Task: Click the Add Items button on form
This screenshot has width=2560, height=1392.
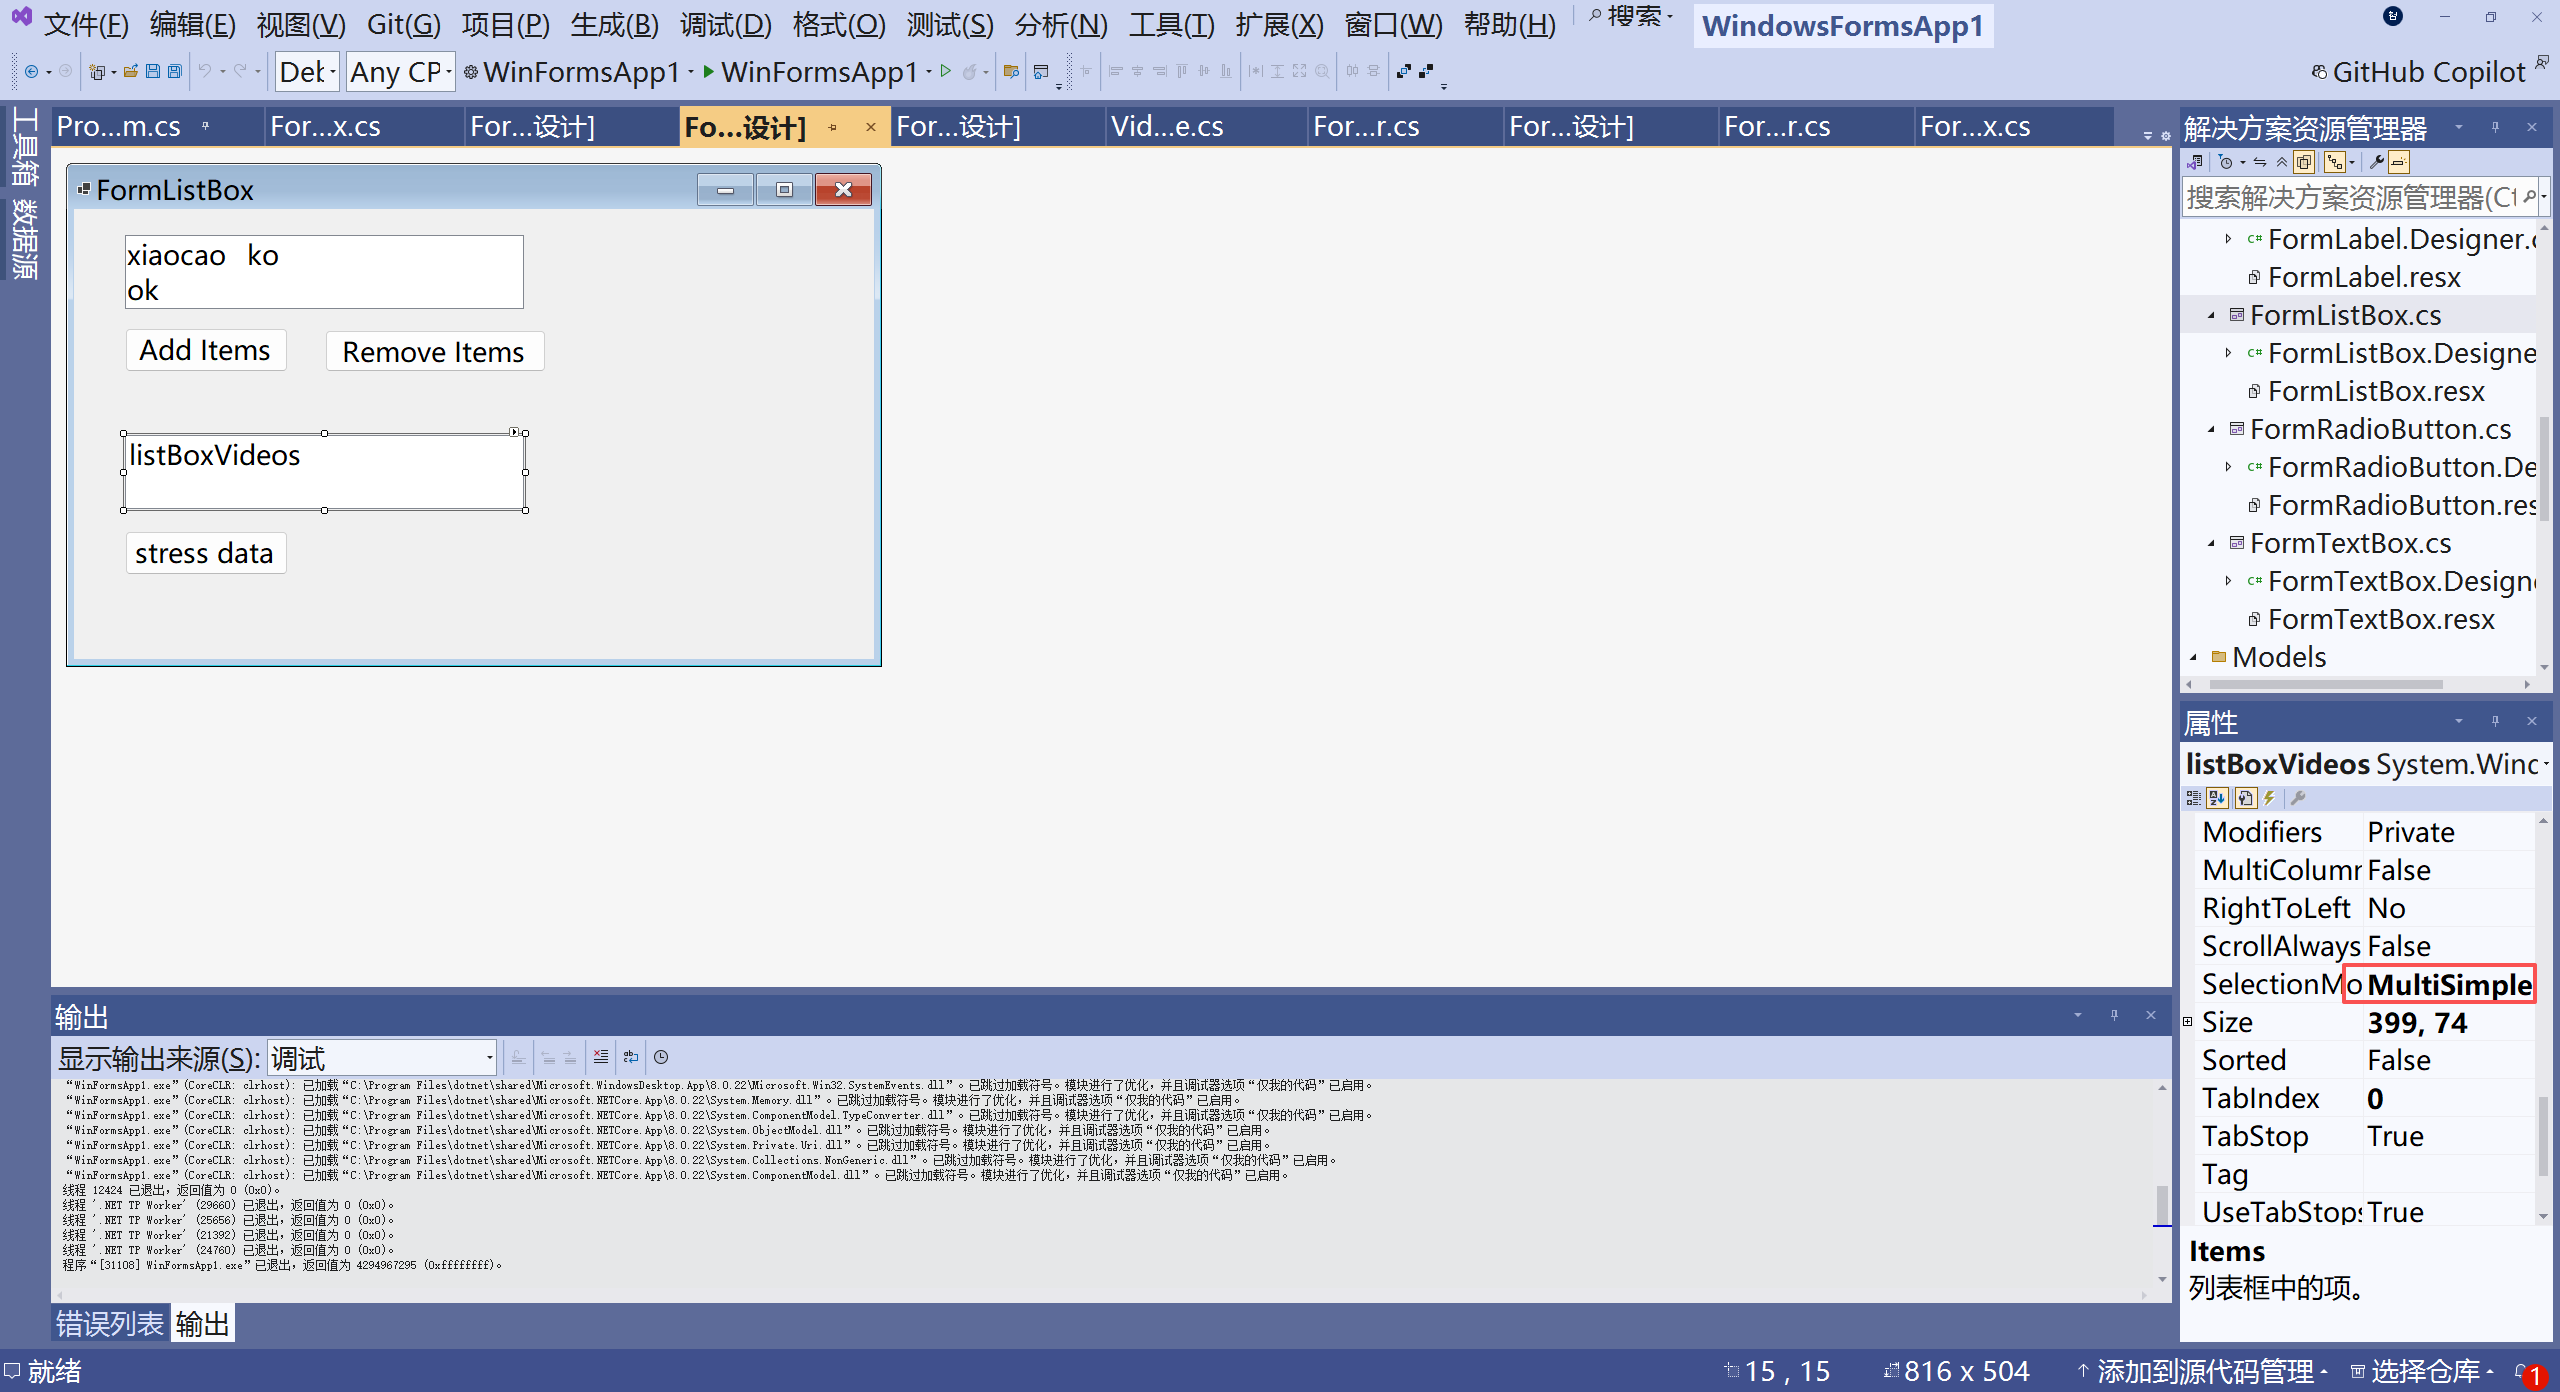Action: pos(205,351)
